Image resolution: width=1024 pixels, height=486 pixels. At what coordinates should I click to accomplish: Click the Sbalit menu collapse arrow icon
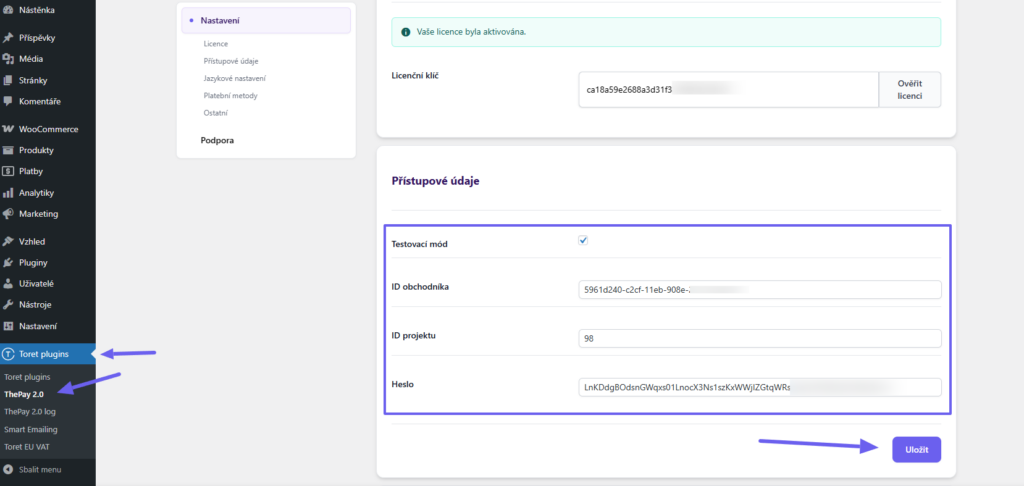8,469
